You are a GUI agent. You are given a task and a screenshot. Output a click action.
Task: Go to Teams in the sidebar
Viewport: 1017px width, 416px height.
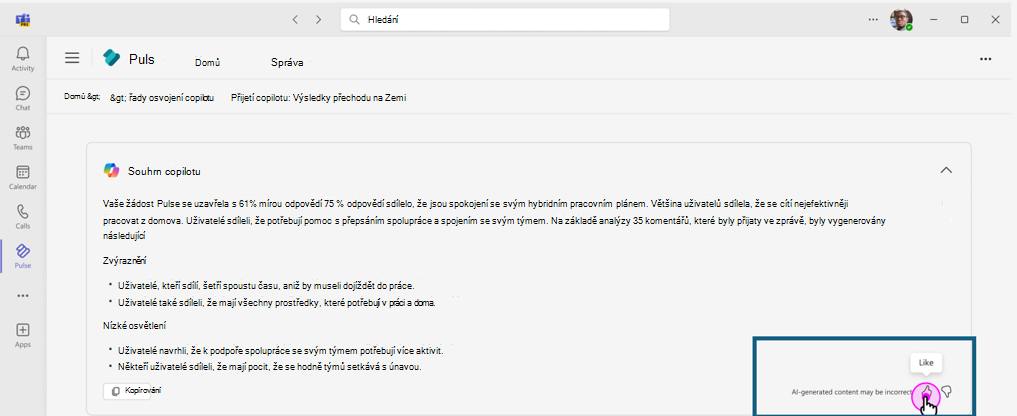(x=22, y=138)
